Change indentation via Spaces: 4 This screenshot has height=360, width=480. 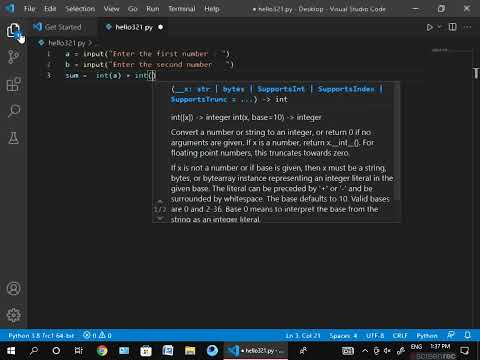(x=343, y=336)
